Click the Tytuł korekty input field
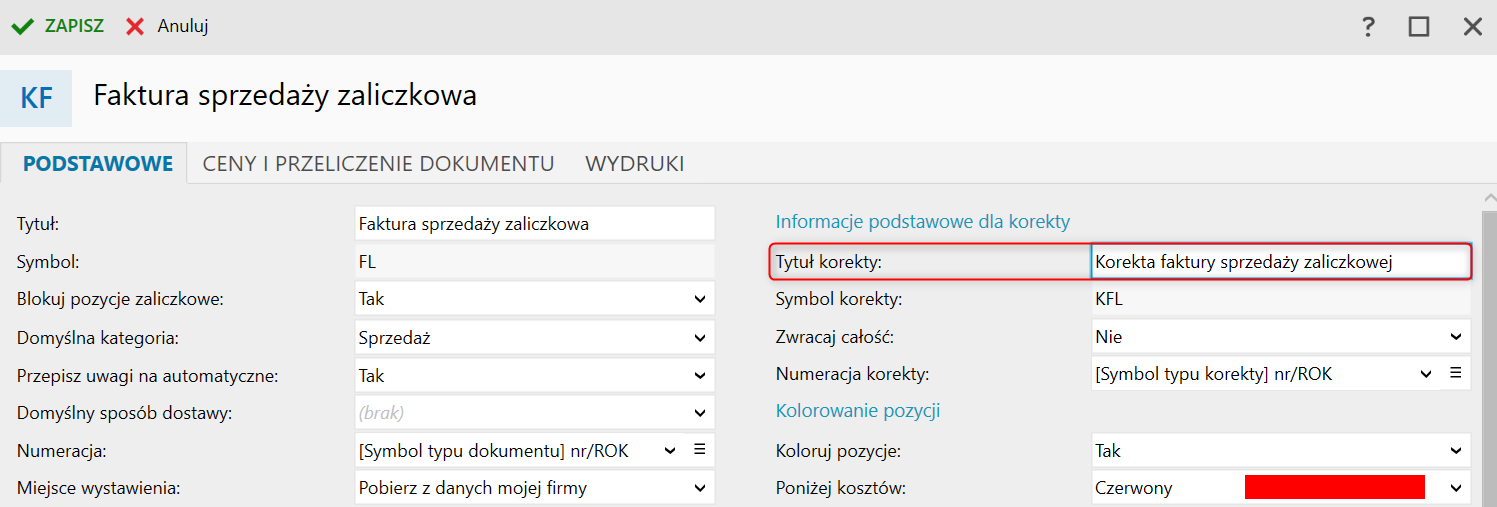This screenshot has height=507, width=1497. 1281,262
